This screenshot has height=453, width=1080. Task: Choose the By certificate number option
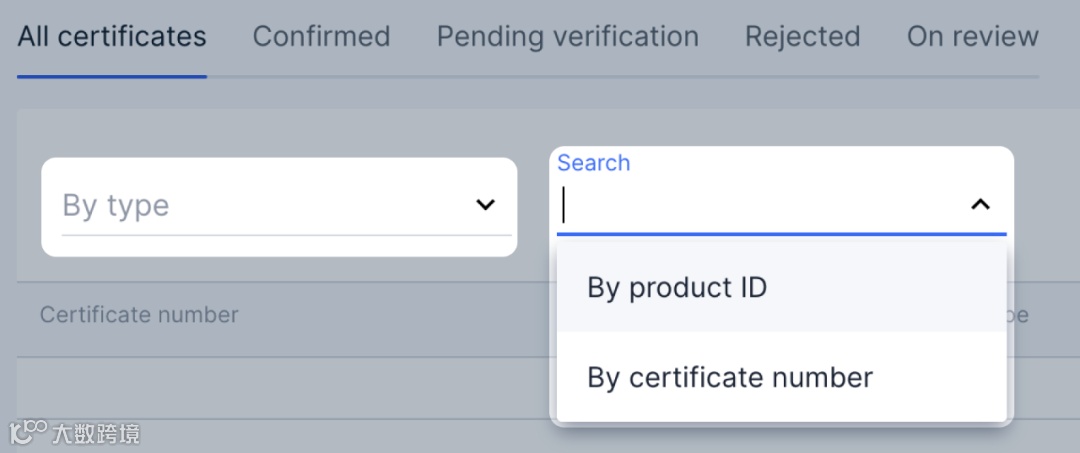pos(730,377)
